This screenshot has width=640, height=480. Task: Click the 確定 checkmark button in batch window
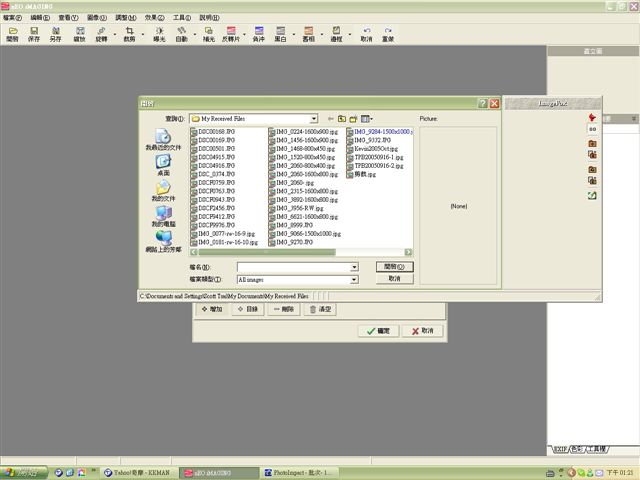click(378, 331)
